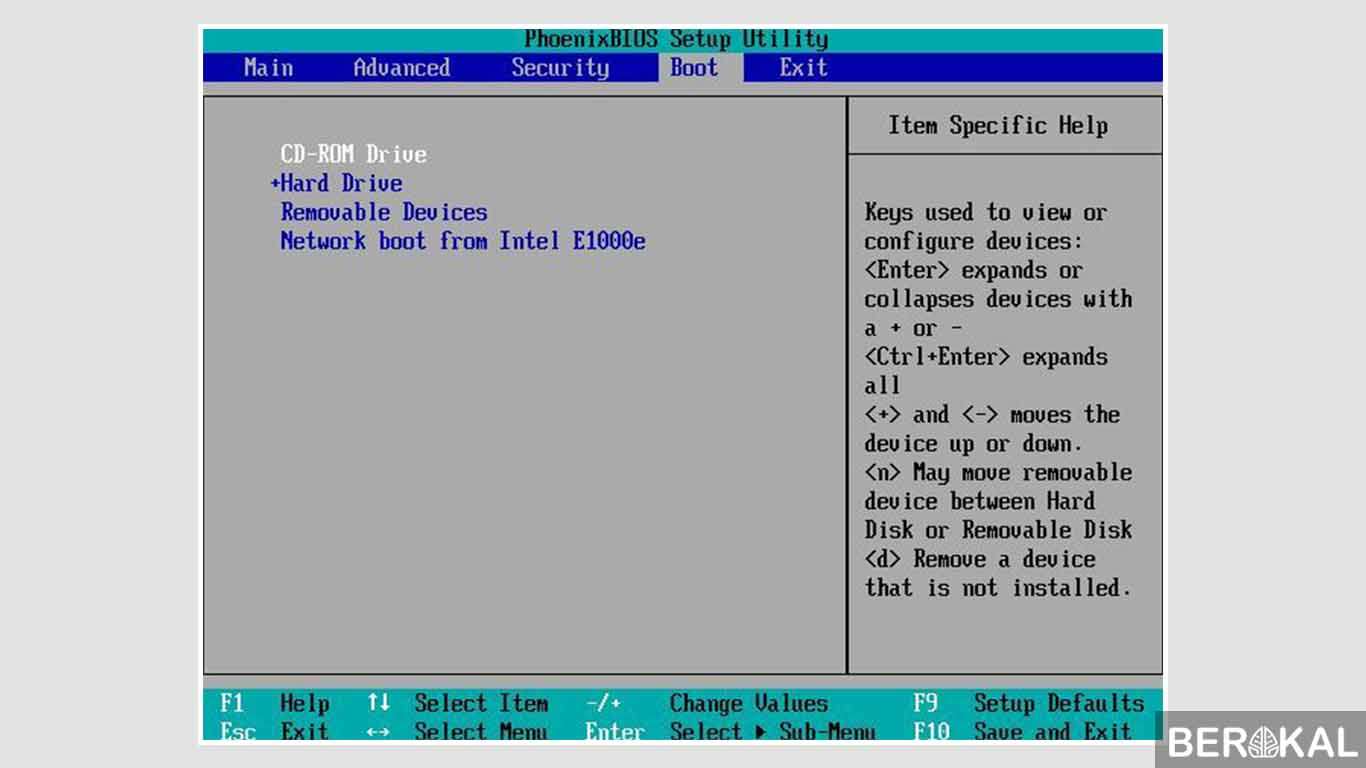The height and width of the screenshot is (768, 1366).
Task: Click the left-right arrows key icon
Action: coord(378,732)
